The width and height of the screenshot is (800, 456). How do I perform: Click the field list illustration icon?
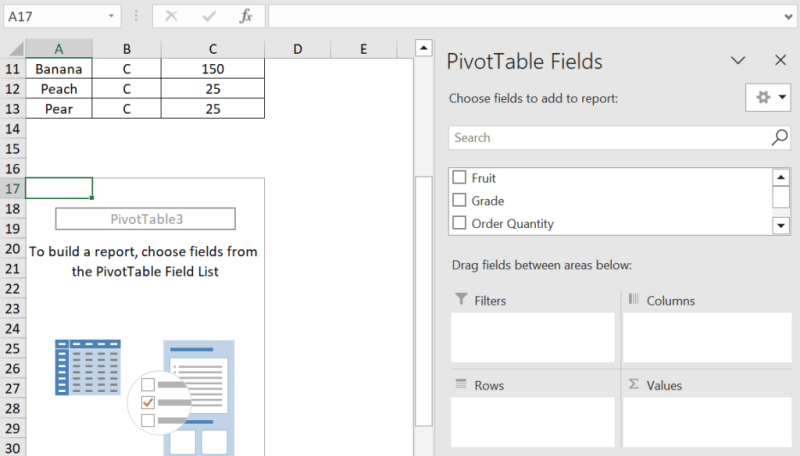pyautogui.click(x=199, y=398)
